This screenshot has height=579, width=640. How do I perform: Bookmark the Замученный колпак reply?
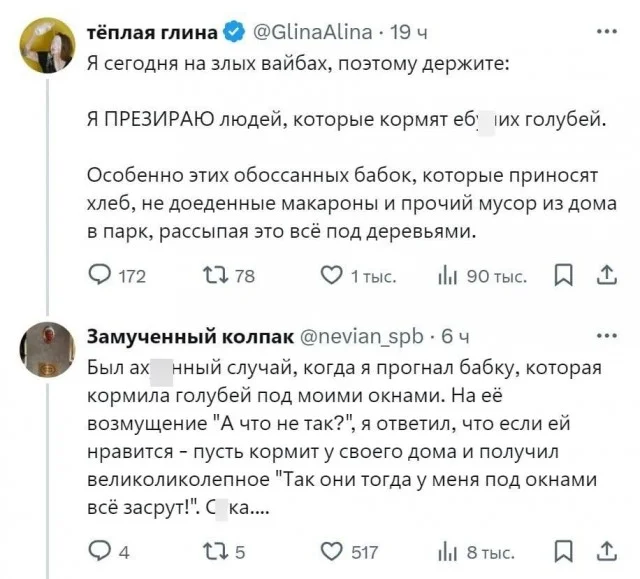[x=563, y=551]
